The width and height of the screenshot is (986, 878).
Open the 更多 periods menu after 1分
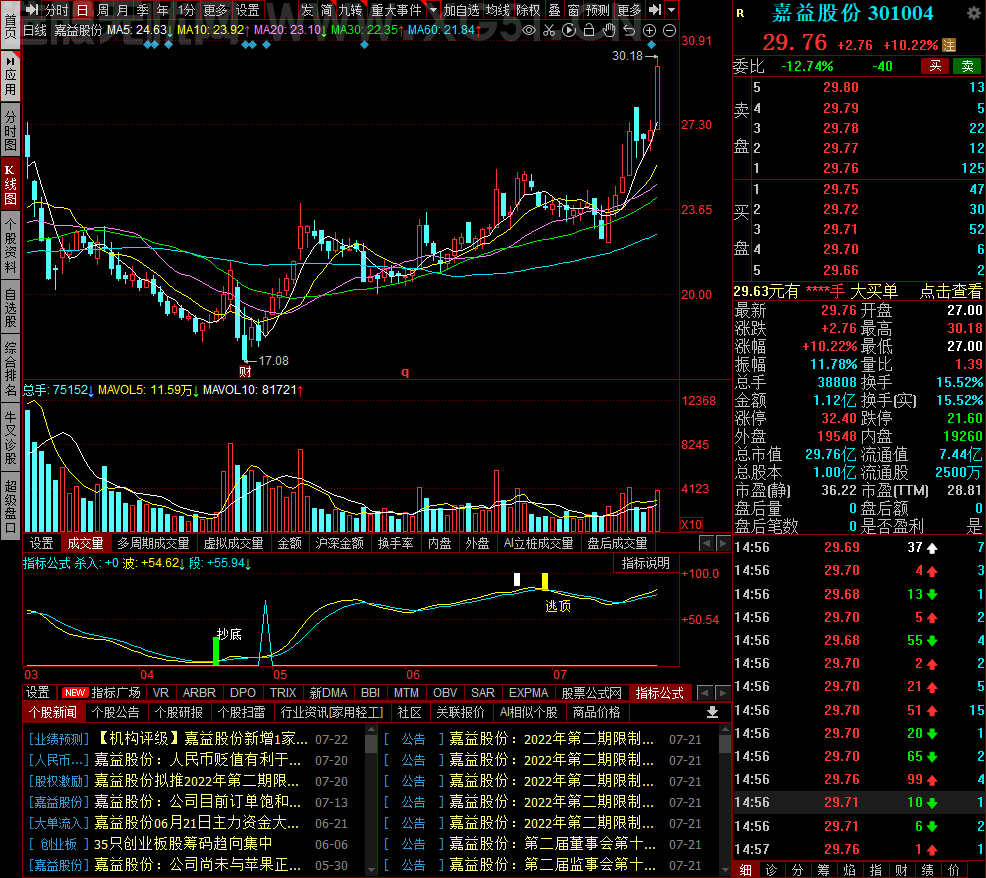(x=215, y=10)
